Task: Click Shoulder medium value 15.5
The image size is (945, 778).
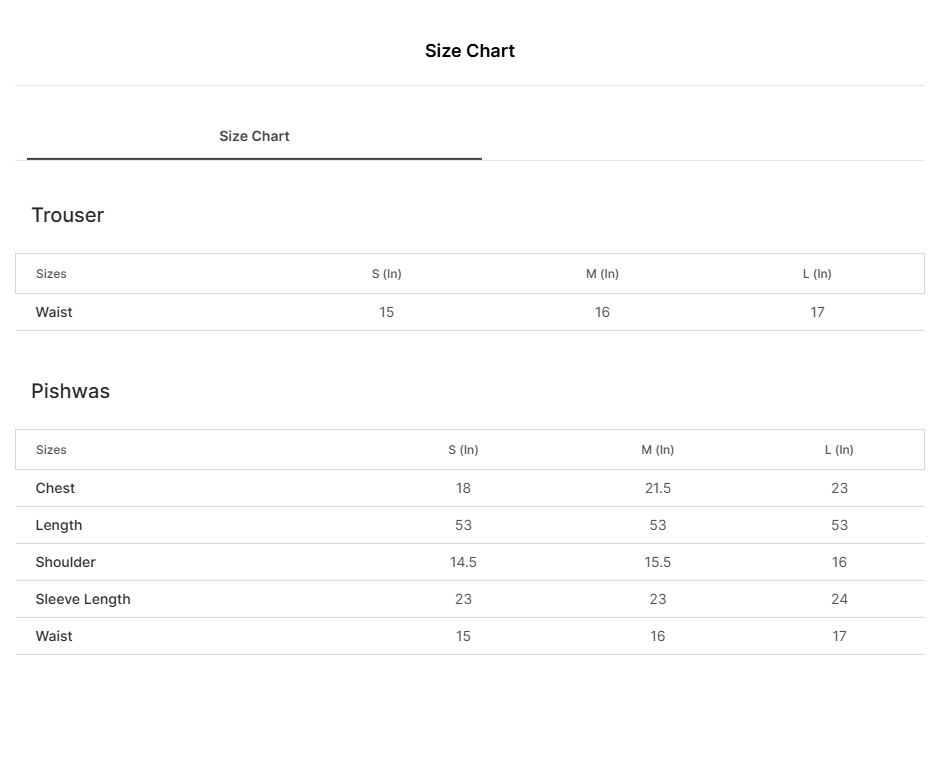Action: click(x=658, y=562)
